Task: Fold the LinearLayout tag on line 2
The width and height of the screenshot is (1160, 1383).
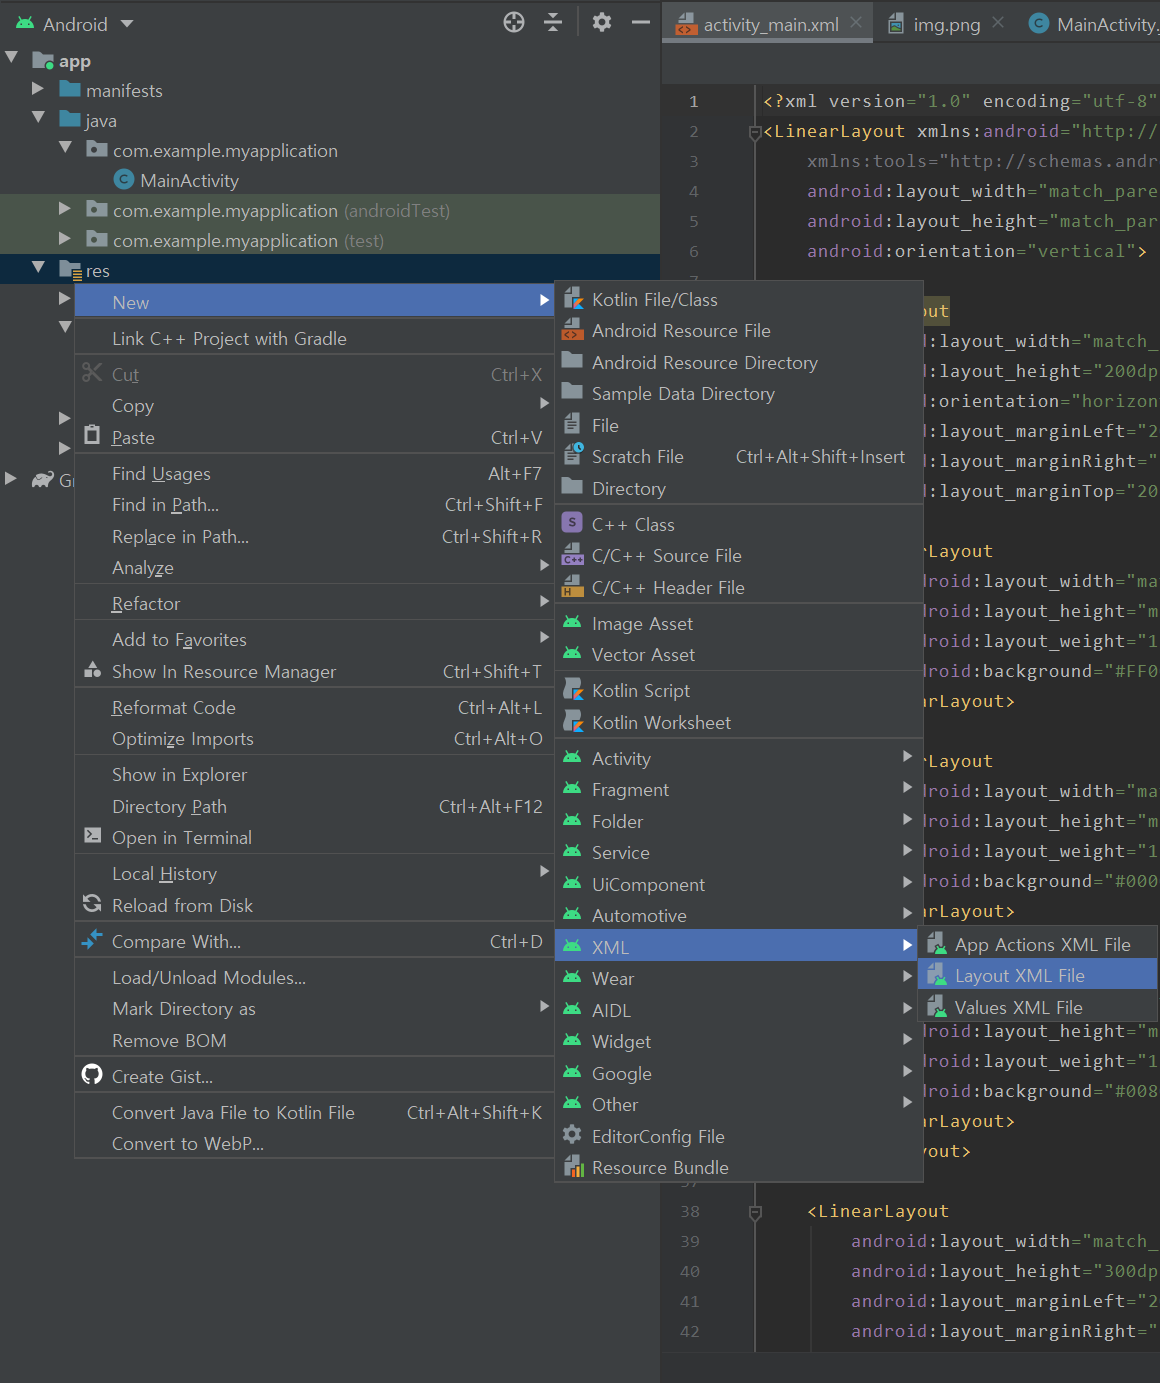Action: pos(755,132)
